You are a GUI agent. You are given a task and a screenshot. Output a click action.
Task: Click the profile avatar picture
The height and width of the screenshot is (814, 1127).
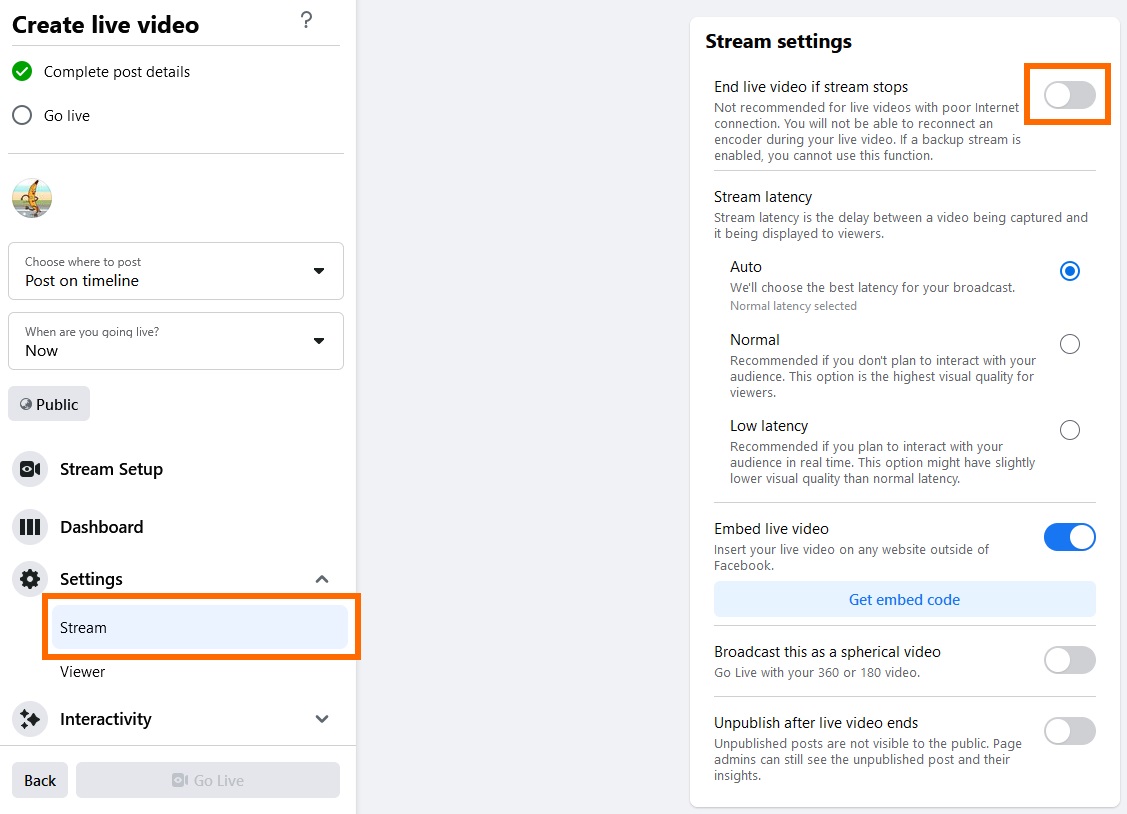point(32,198)
